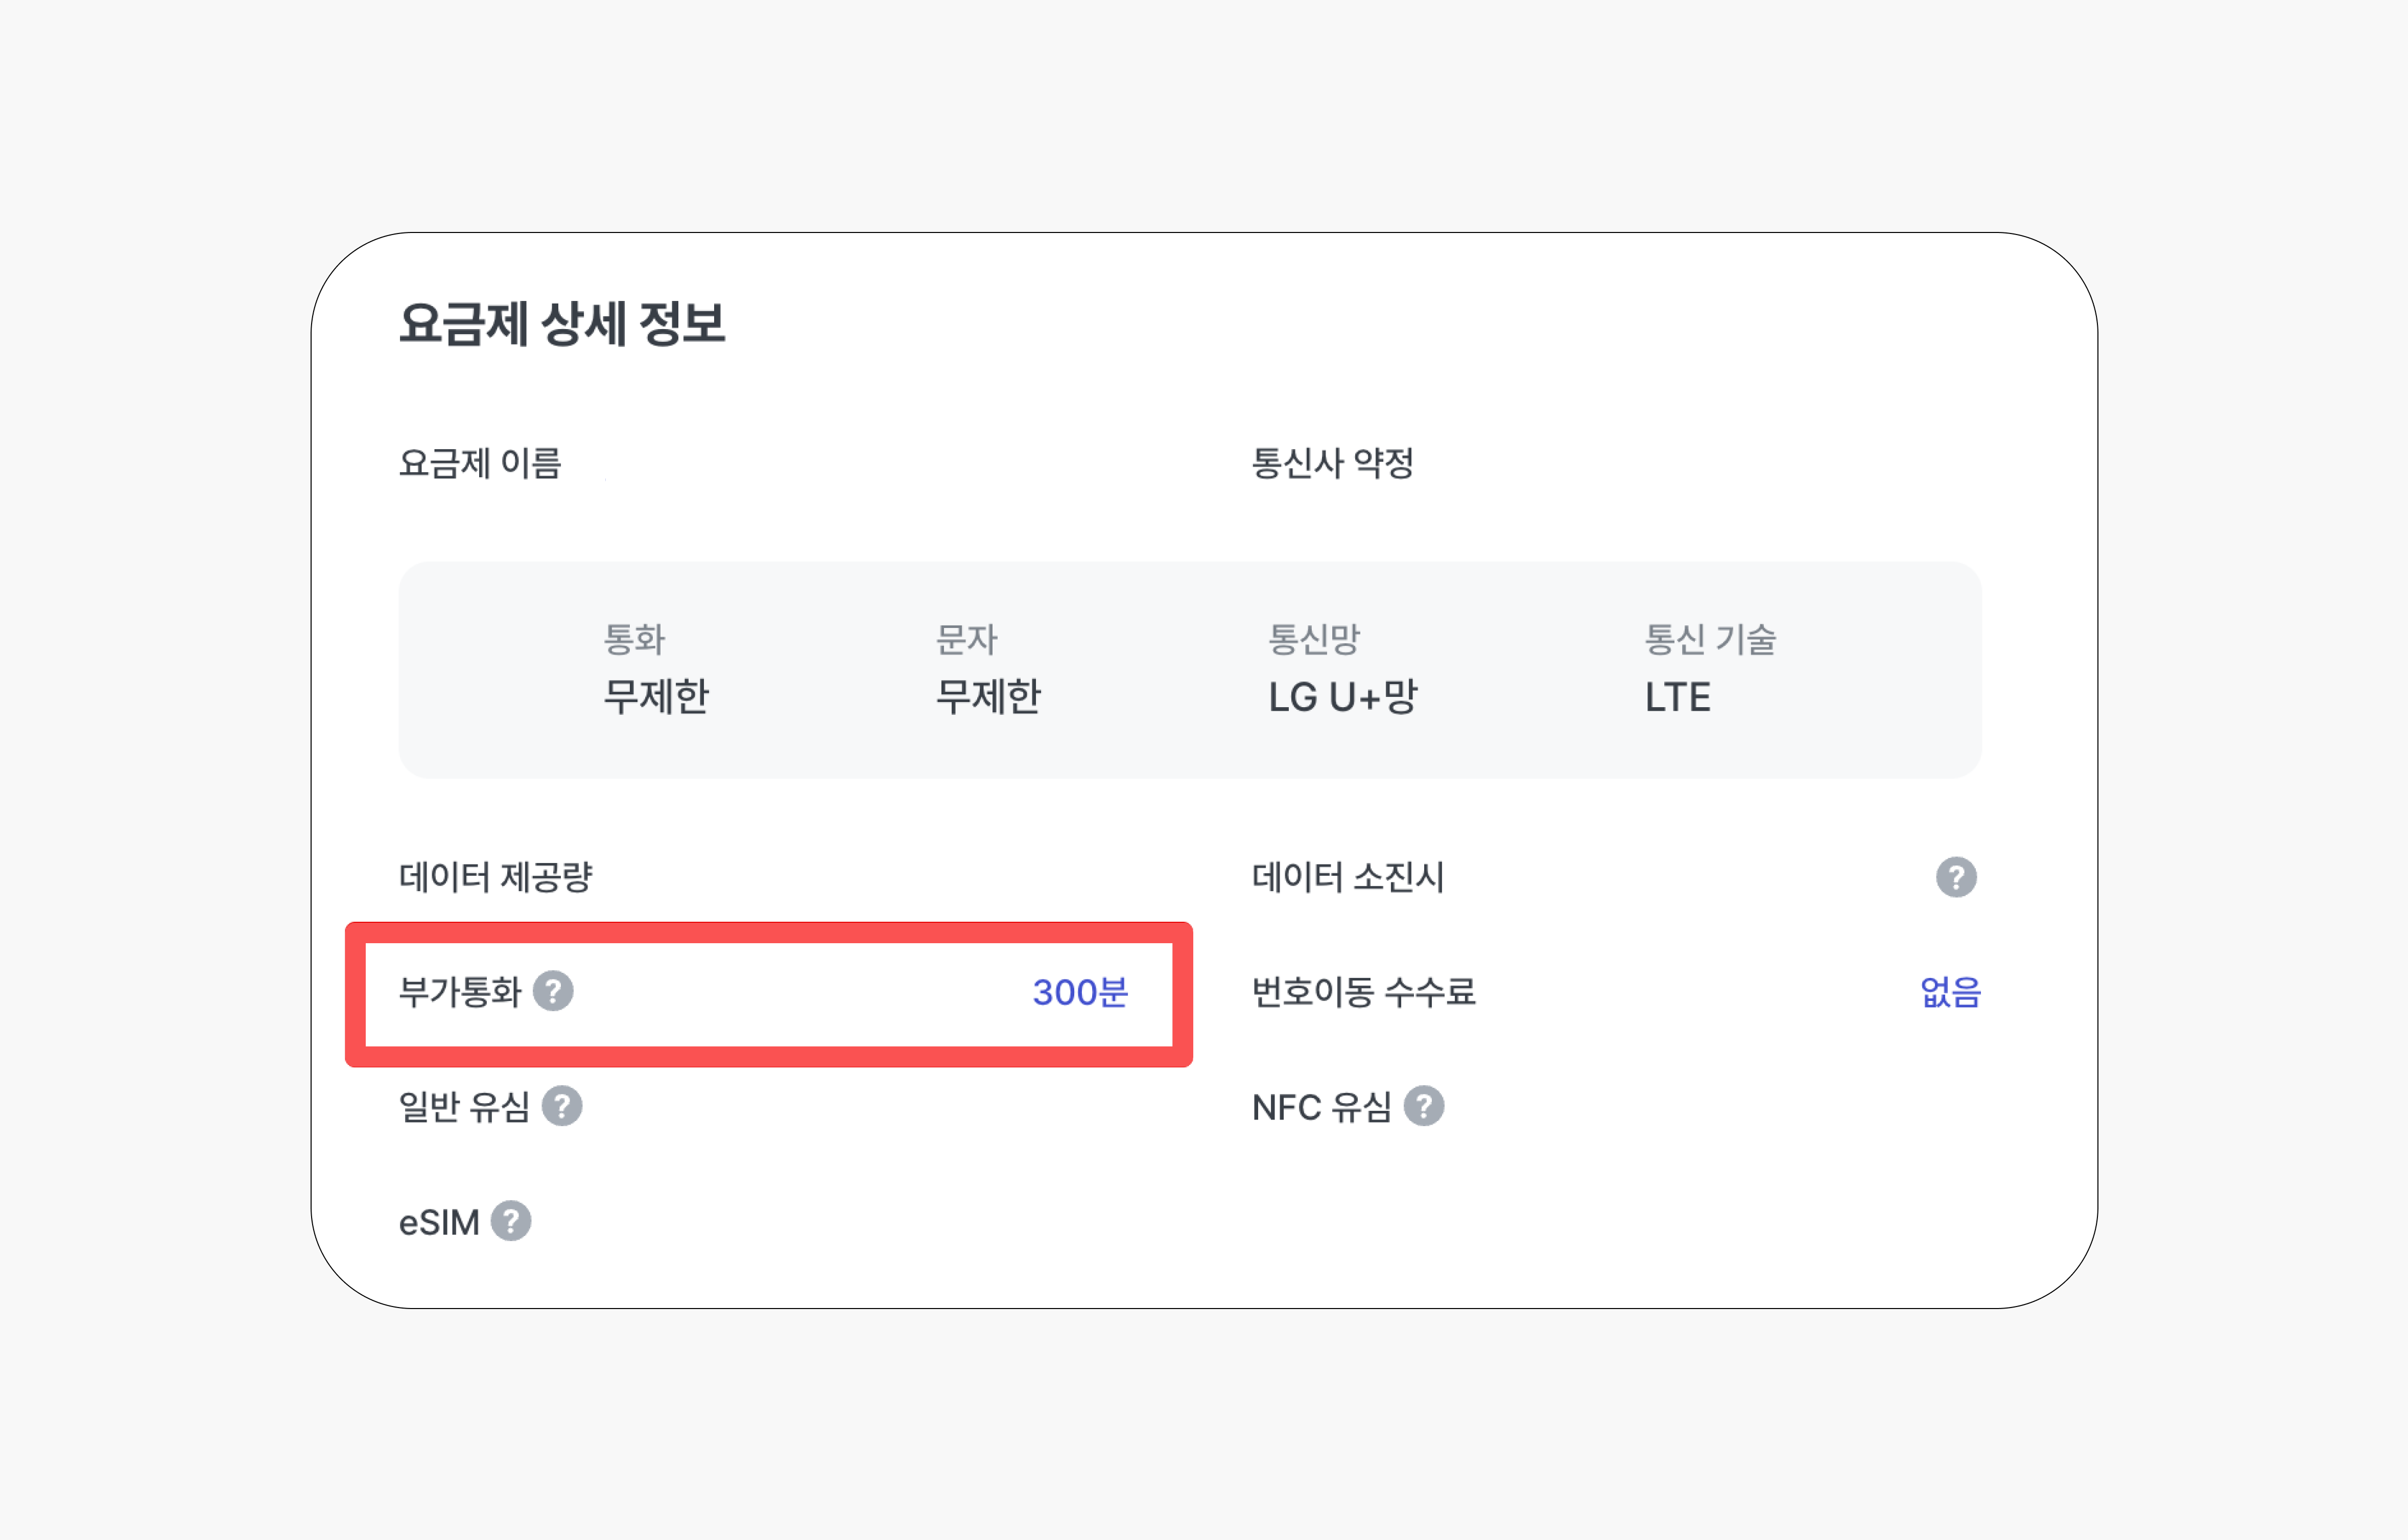Click the 요금제 이름 label
The width and height of the screenshot is (2408, 1540).
click(x=480, y=463)
